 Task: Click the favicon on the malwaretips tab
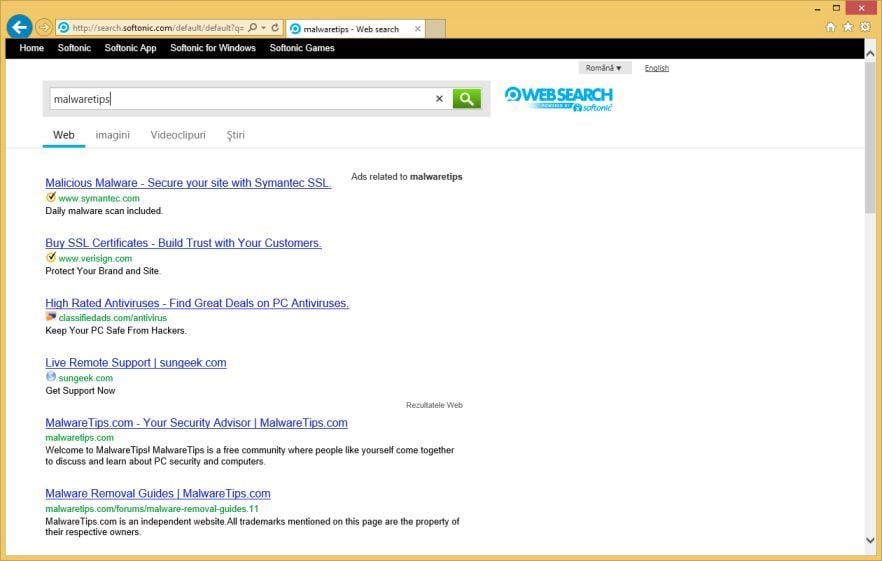coord(295,29)
